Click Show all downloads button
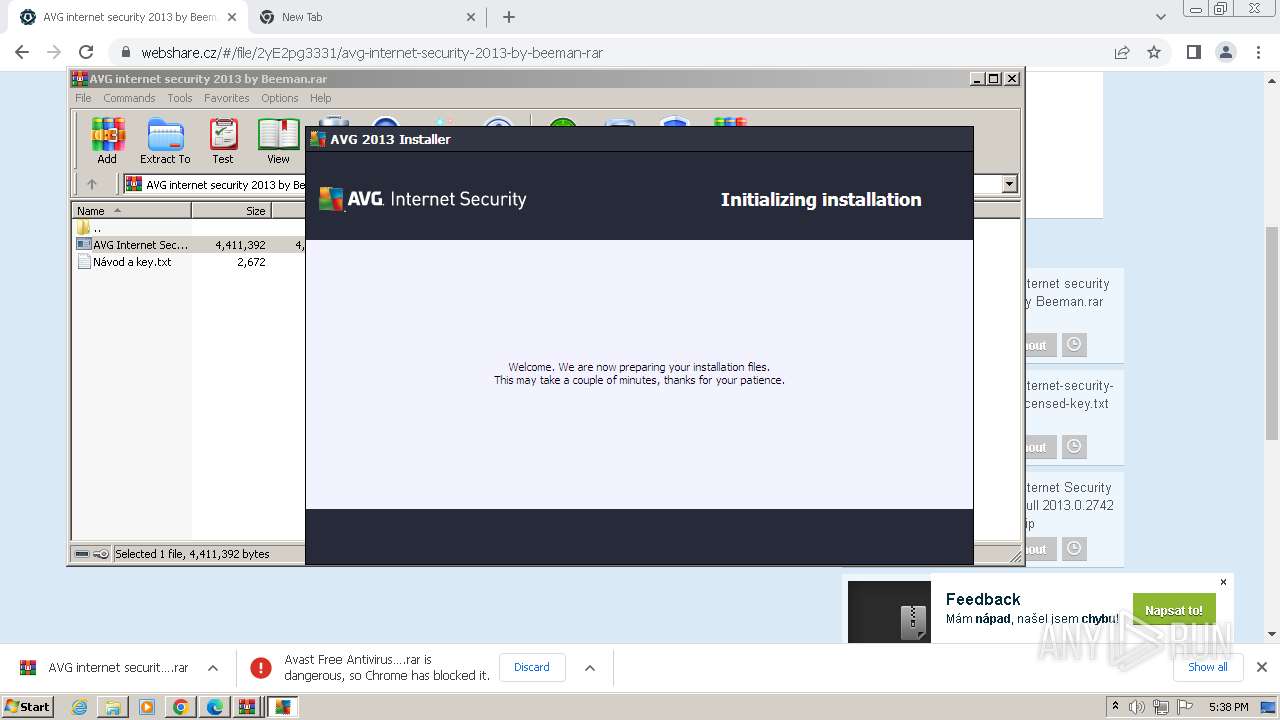The image size is (1280, 720). pyautogui.click(x=1208, y=667)
